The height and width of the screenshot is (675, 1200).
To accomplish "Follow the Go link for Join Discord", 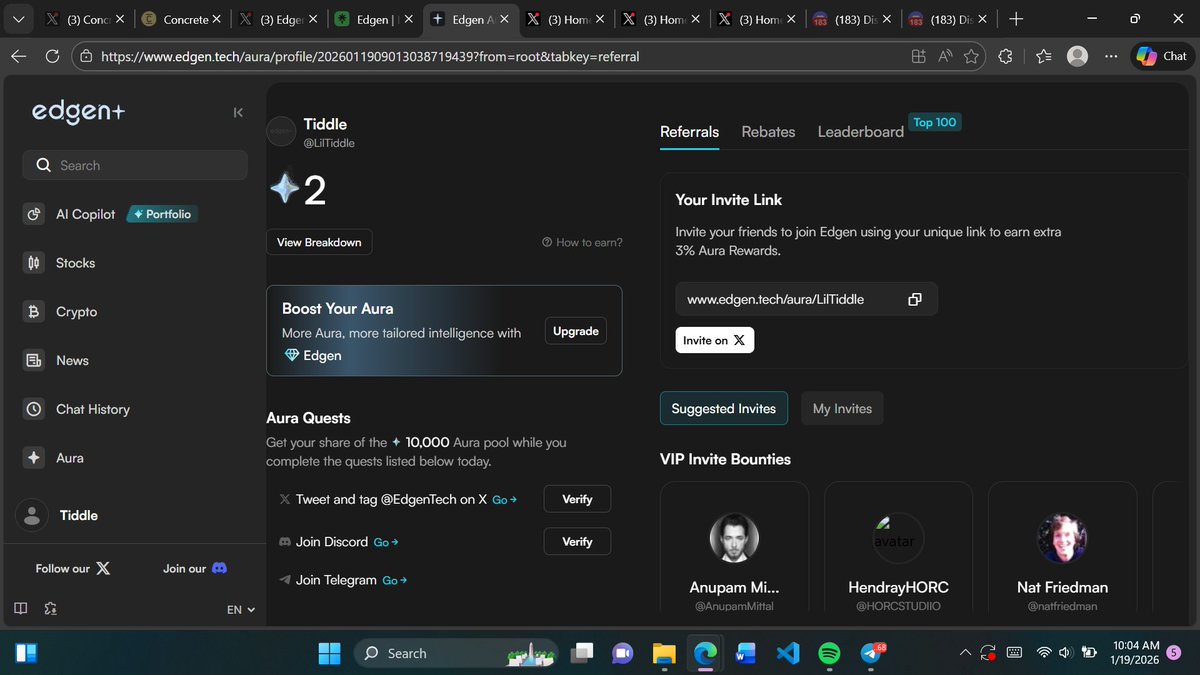I will click(386, 542).
